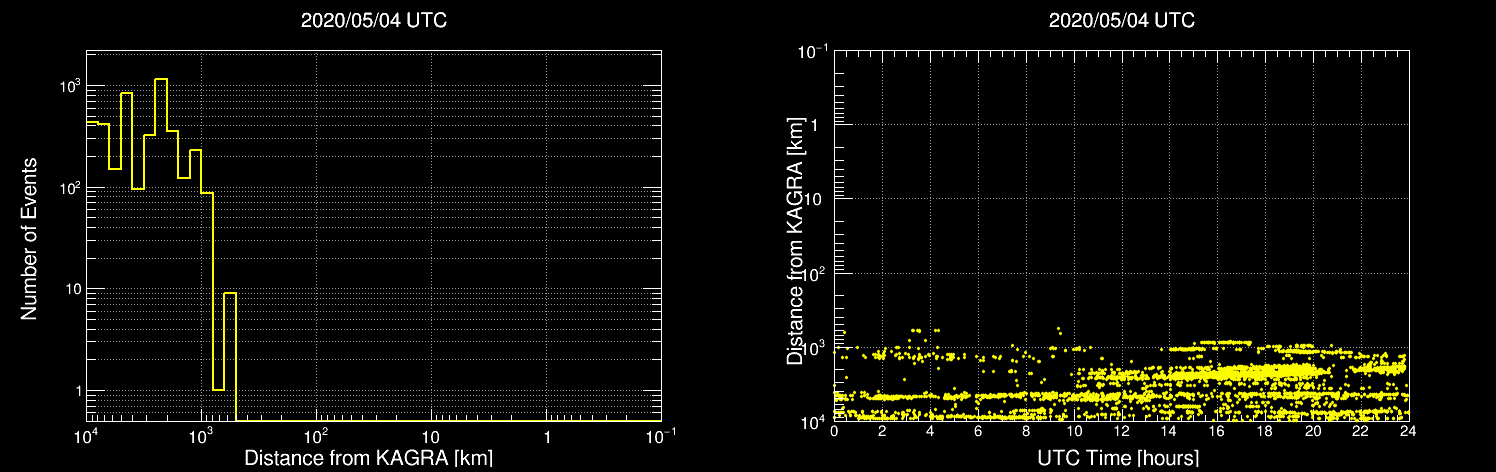Screen dimensions: 1496x472
Task: Click the 10^2 label on histogram x-axis
Action: 316,436
